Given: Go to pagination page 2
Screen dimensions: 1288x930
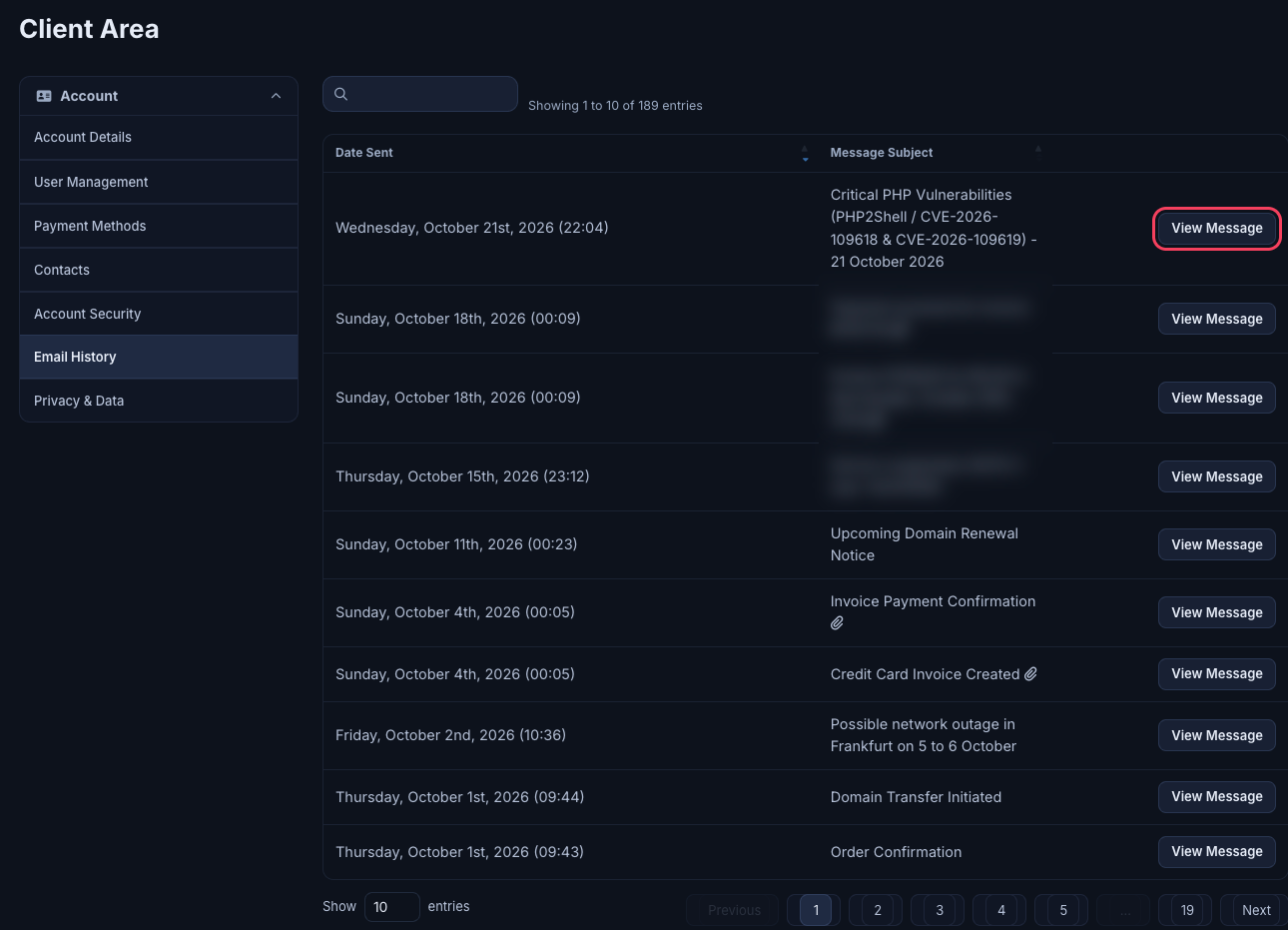Looking at the screenshot, I should coord(877,910).
